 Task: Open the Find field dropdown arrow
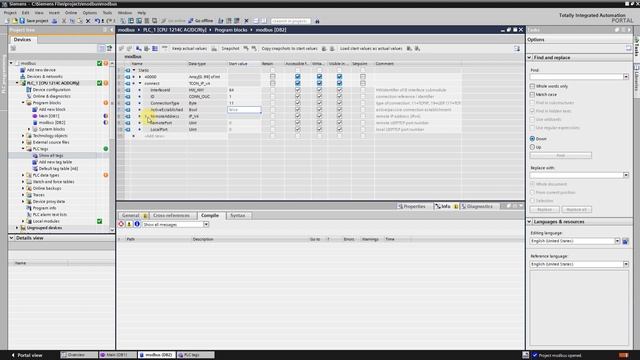[626, 77]
